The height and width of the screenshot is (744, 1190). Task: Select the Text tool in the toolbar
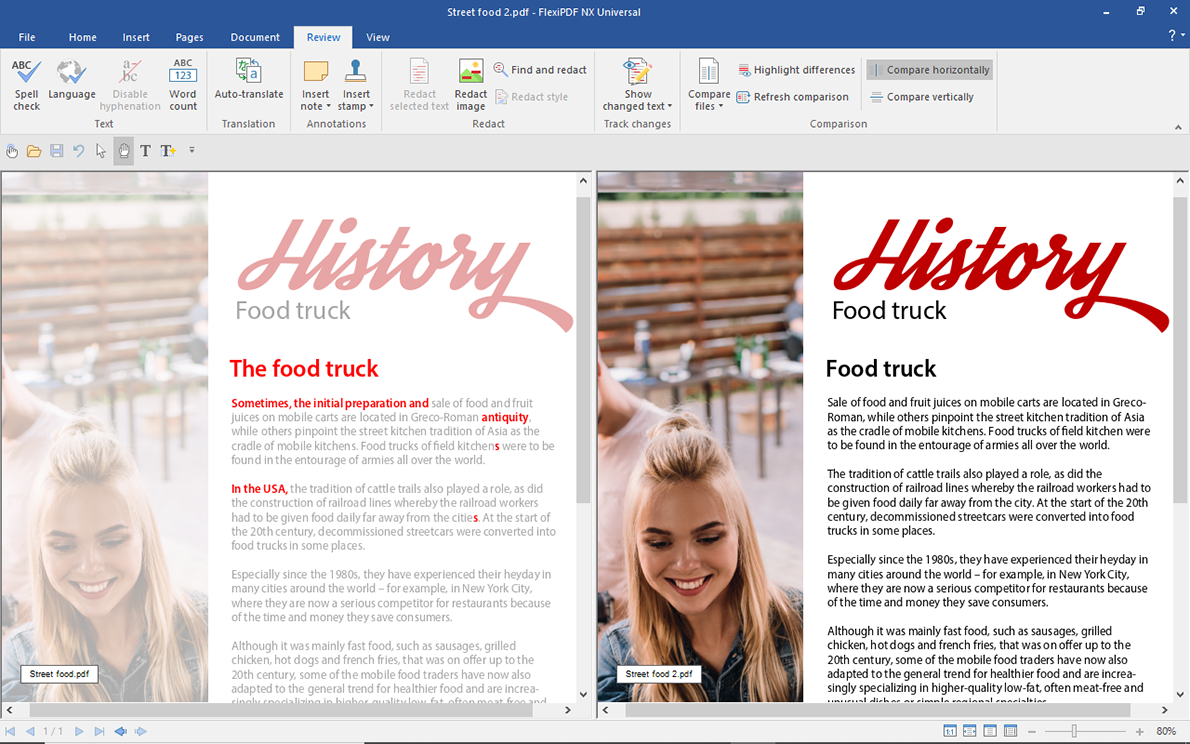(145, 151)
